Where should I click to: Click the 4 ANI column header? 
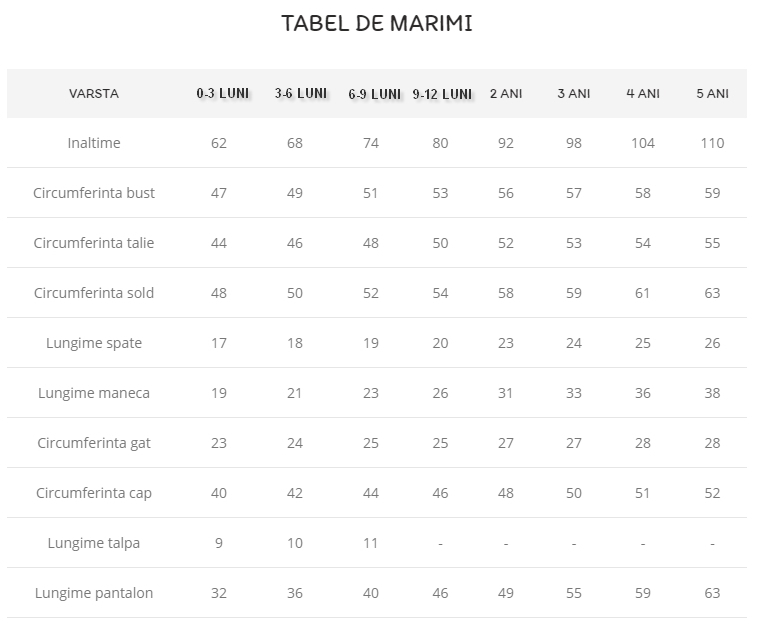click(x=643, y=93)
